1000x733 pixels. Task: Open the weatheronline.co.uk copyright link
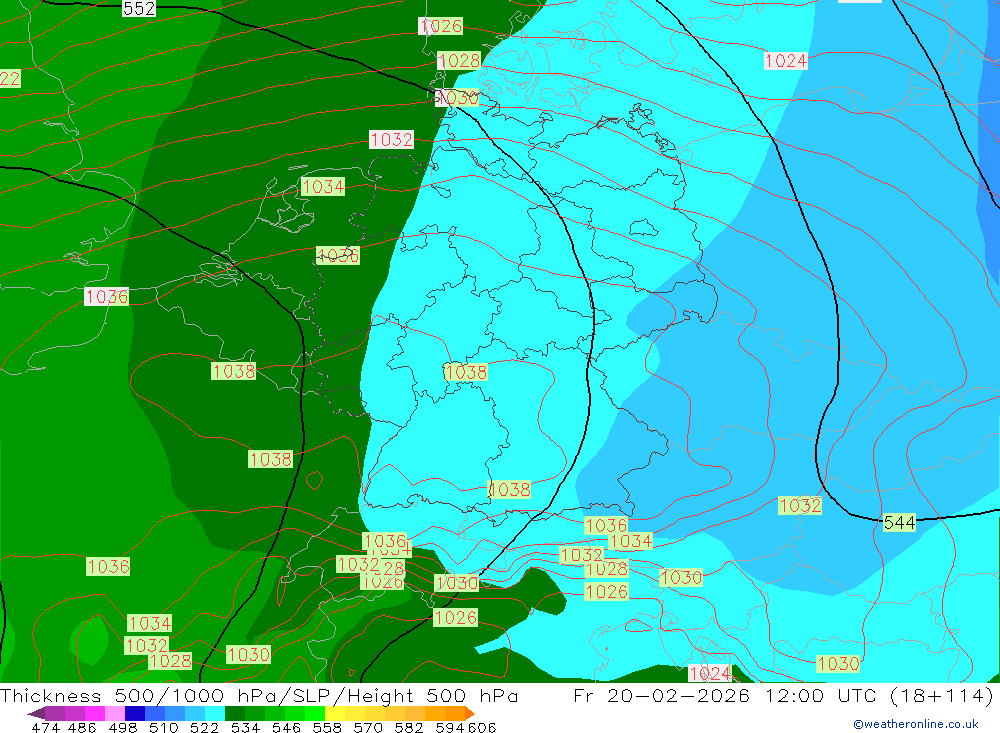tap(916, 724)
